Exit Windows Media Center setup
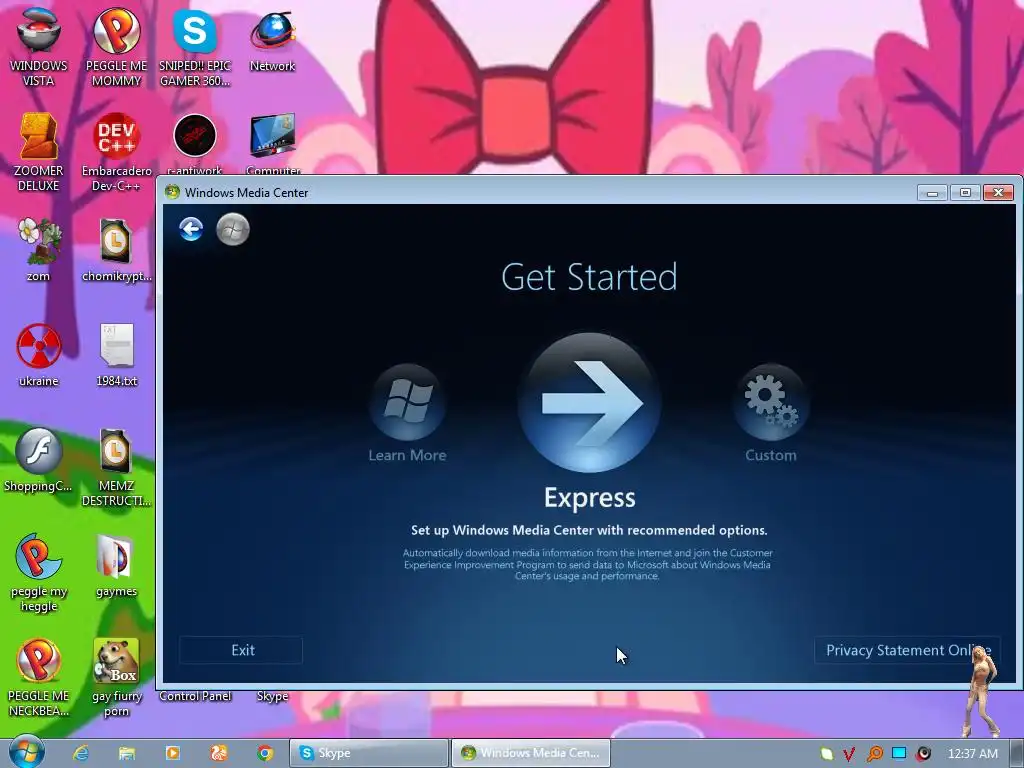The height and width of the screenshot is (768, 1024). pyautogui.click(x=241, y=650)
